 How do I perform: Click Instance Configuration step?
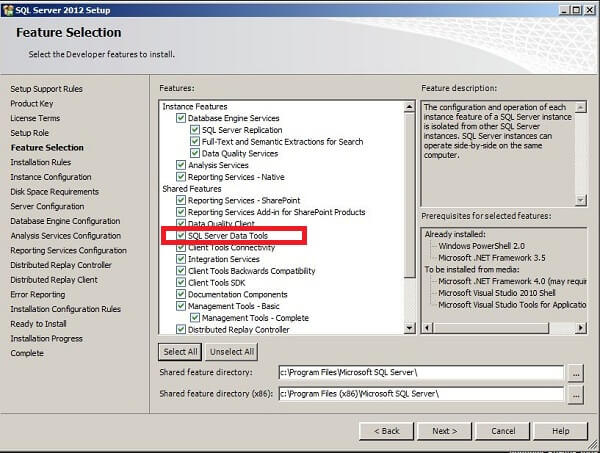(51, 177)
